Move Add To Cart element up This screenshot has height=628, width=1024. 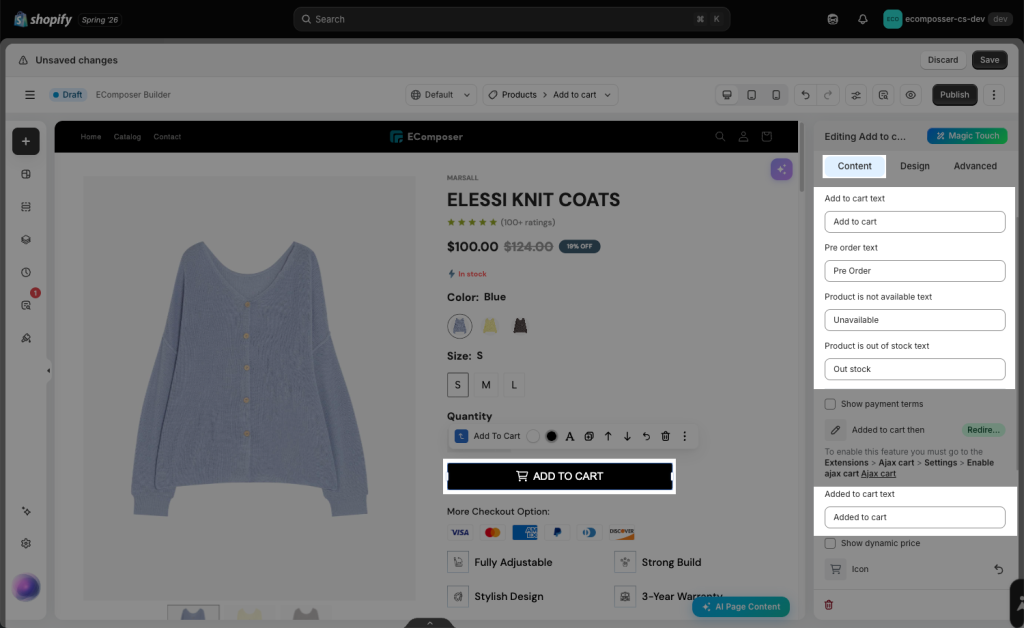click(608, 436)
